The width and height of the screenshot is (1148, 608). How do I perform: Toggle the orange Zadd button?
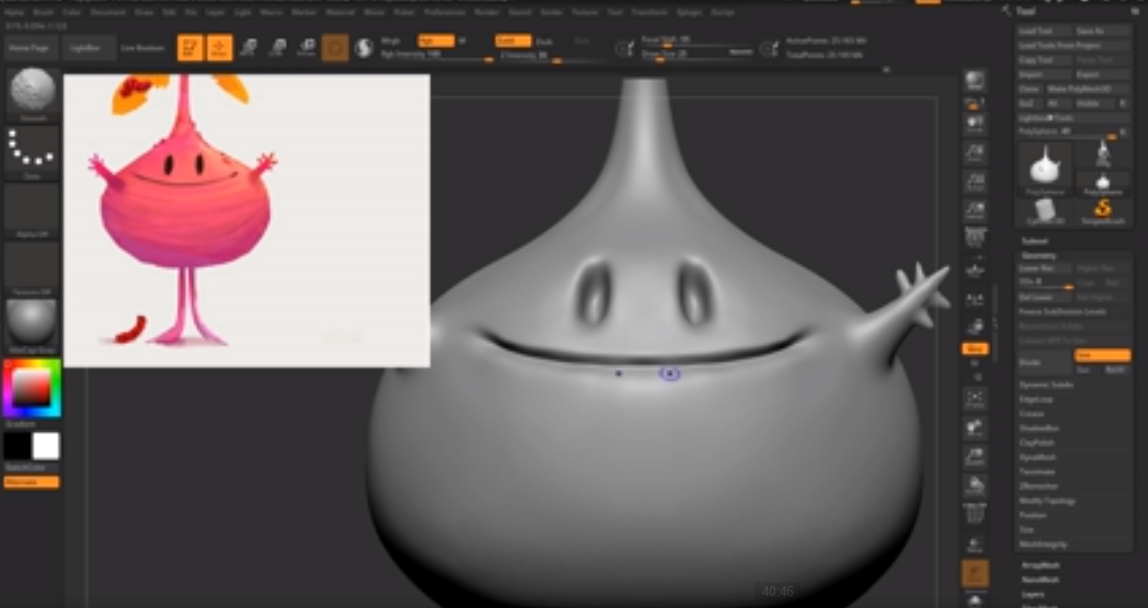513,41
